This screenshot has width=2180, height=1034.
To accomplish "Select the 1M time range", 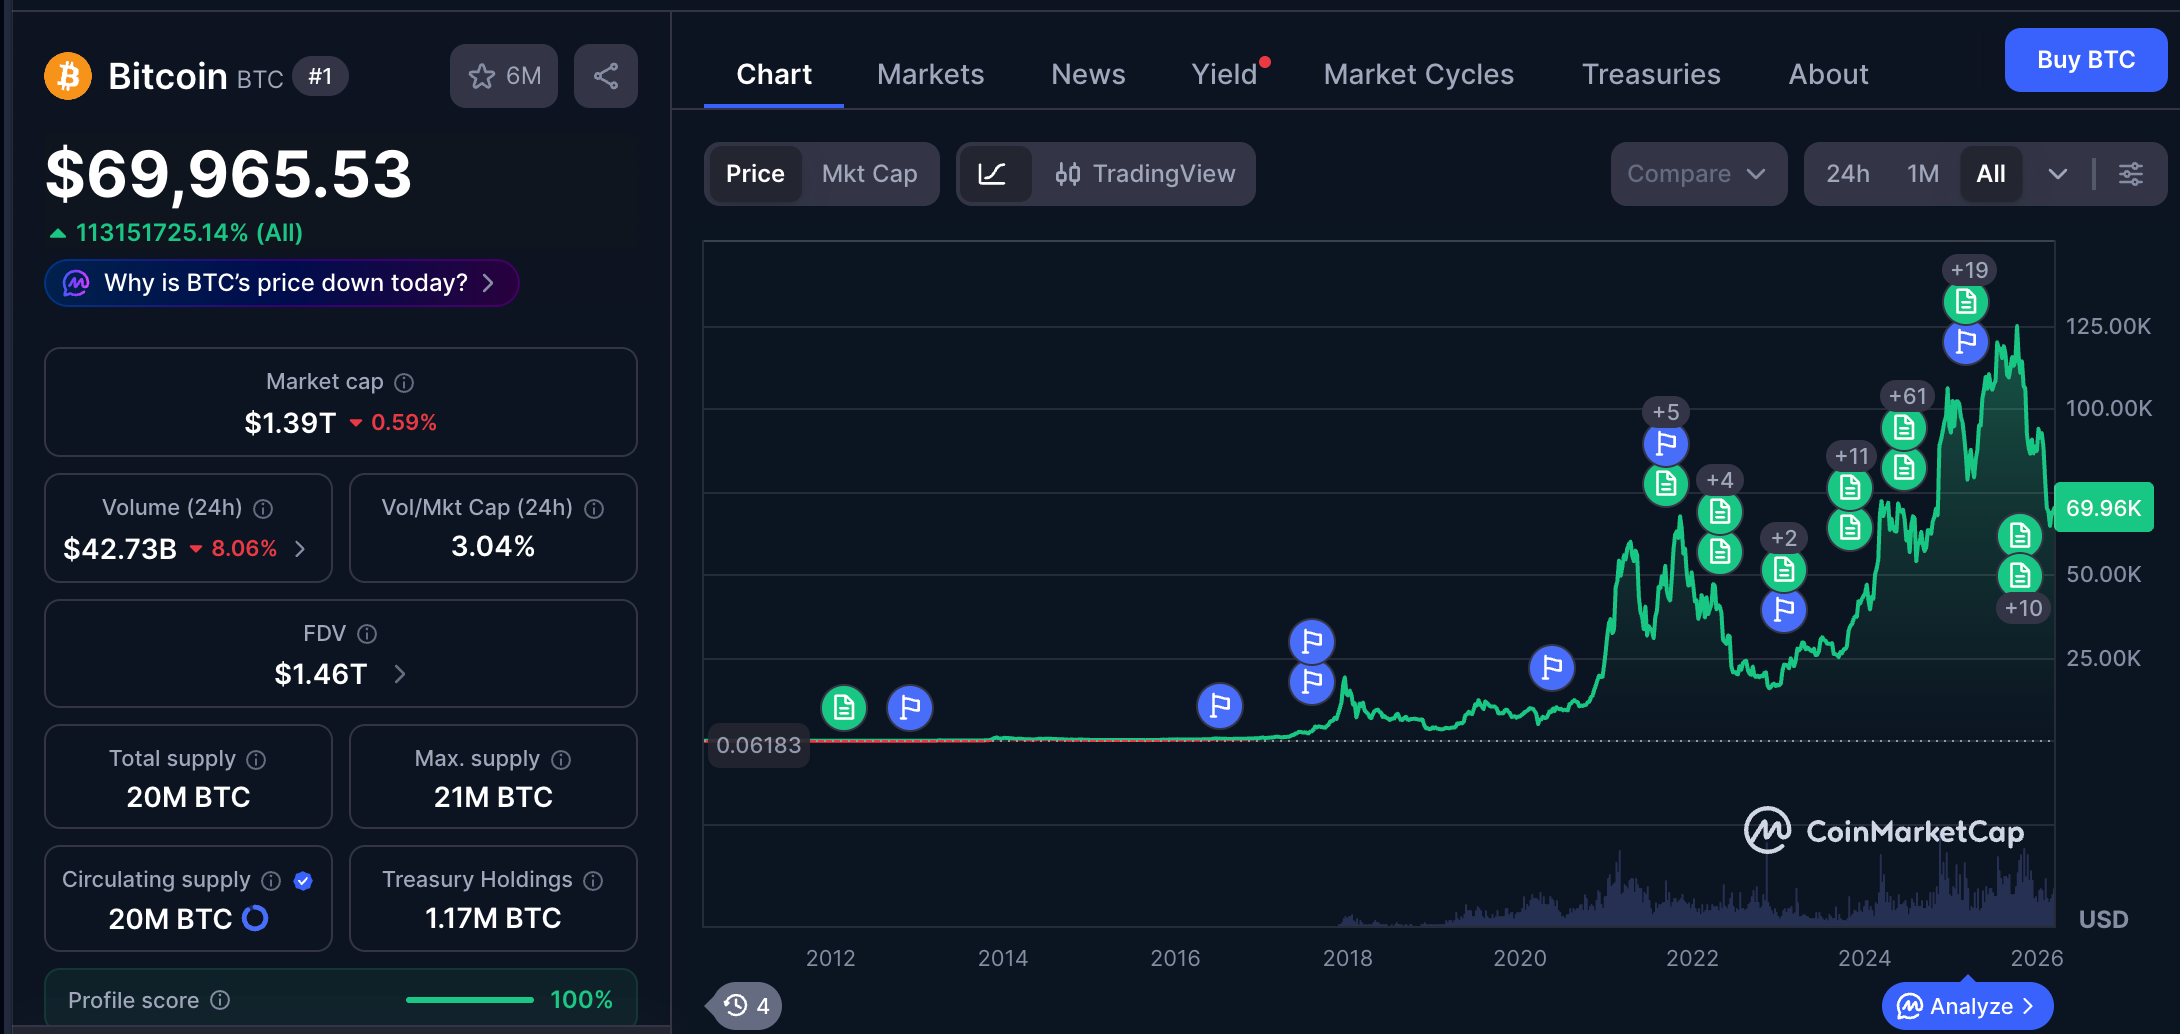I will coord(1922,174).
